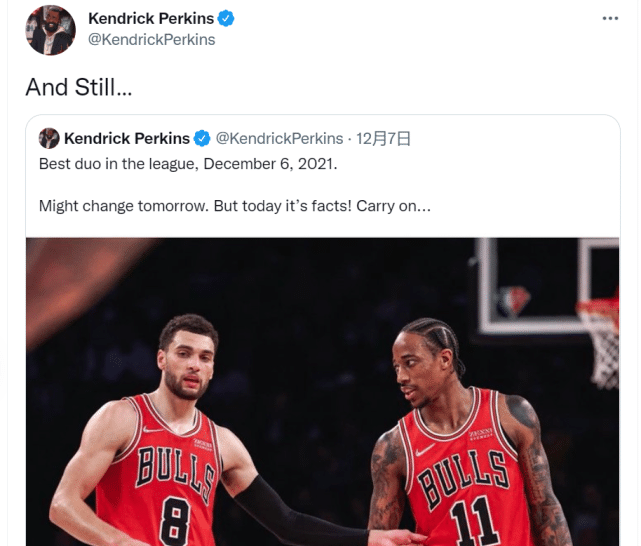Click the 'And Still...' tweet text

[x=79, y=87]
